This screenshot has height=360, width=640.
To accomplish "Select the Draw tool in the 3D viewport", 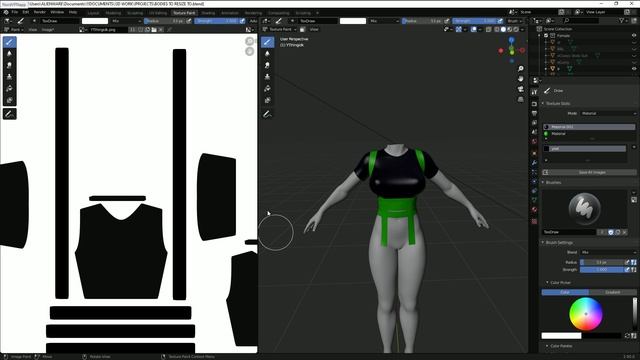I will pyautogui.click(x=267, y=42).
